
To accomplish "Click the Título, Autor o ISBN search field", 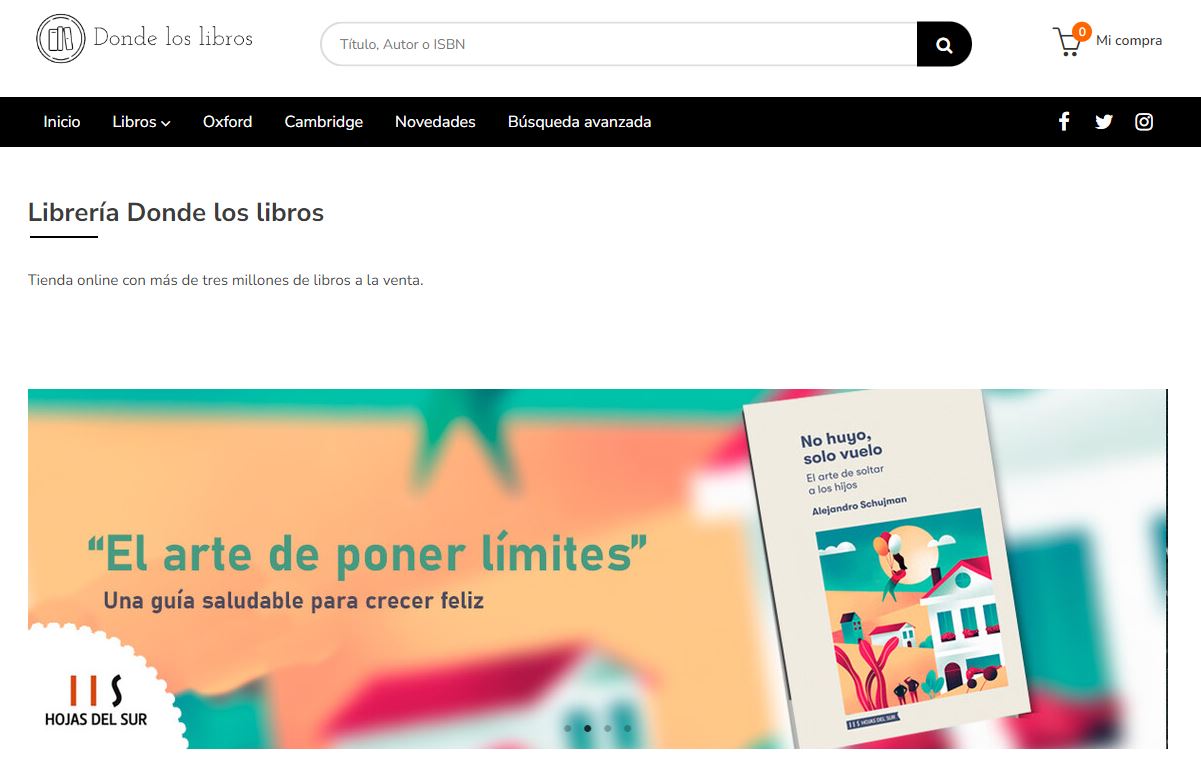I will click(x=619, y=44).
